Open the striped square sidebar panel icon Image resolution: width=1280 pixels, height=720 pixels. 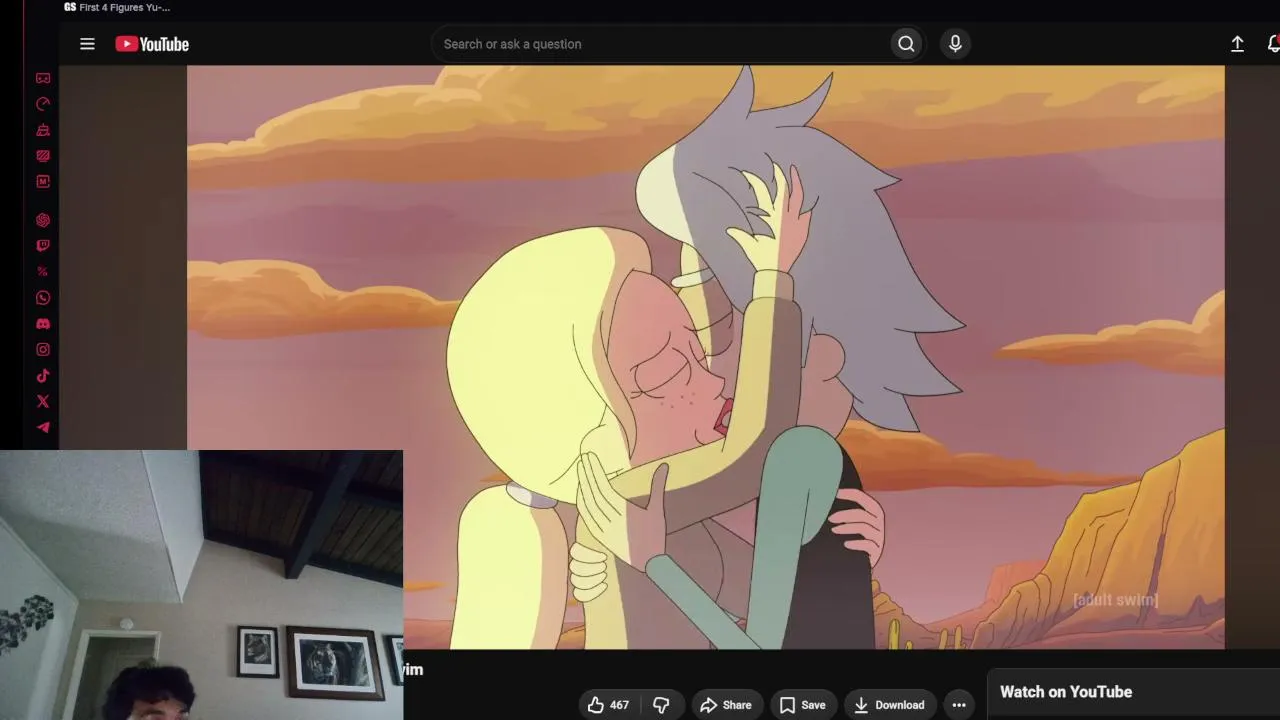[x=43, y=156]
